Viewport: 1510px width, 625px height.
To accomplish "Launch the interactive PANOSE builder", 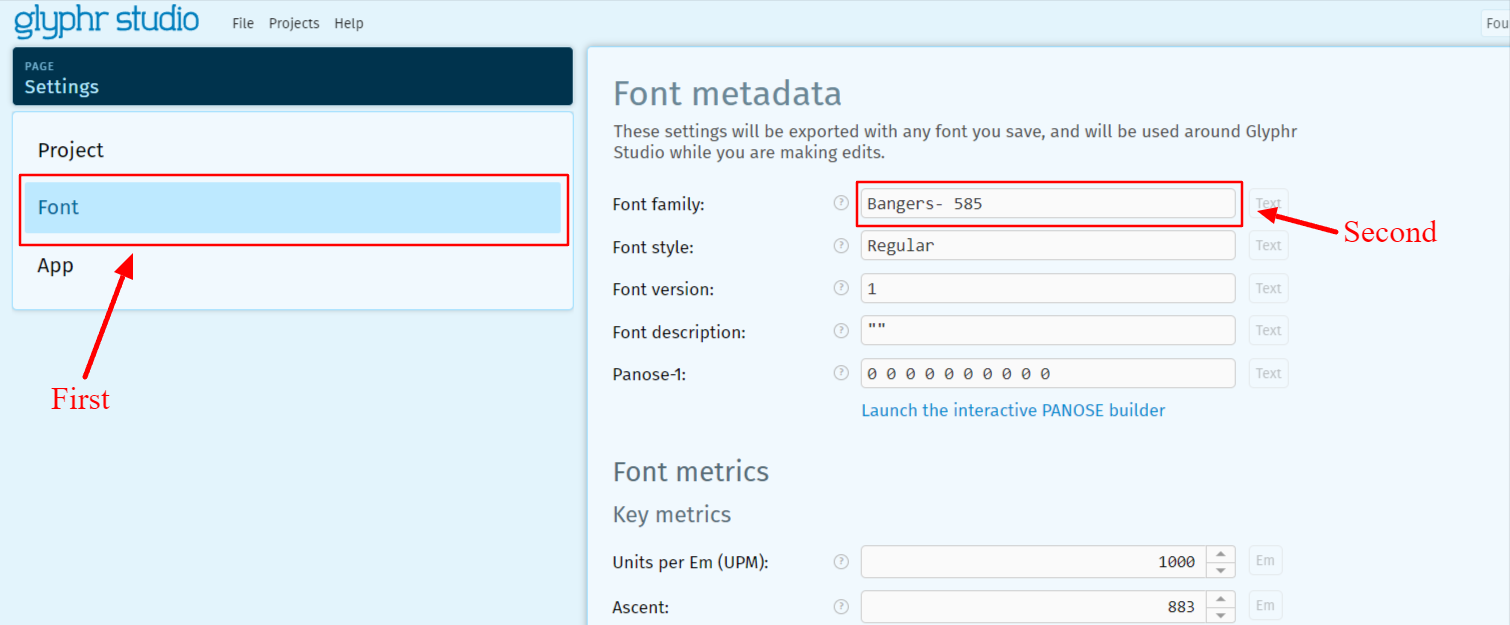I will (x=1013, y=410).
